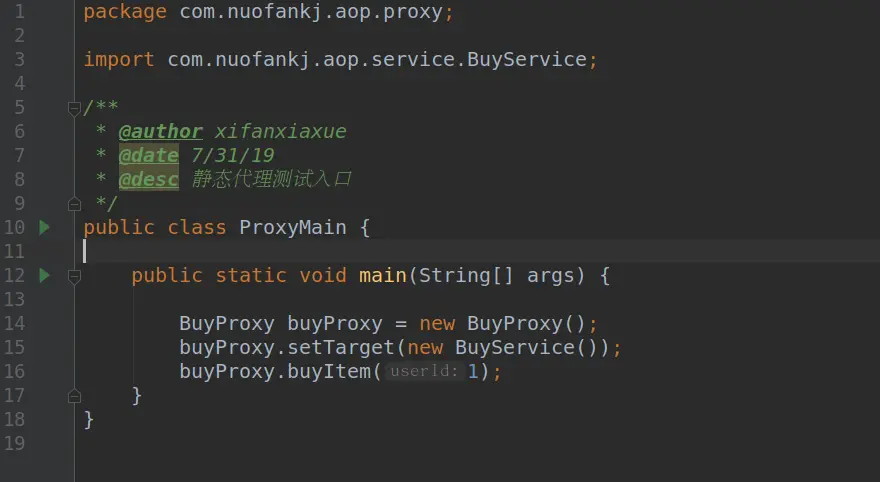Click the static keyword on line 12

[x=251, y=276]
